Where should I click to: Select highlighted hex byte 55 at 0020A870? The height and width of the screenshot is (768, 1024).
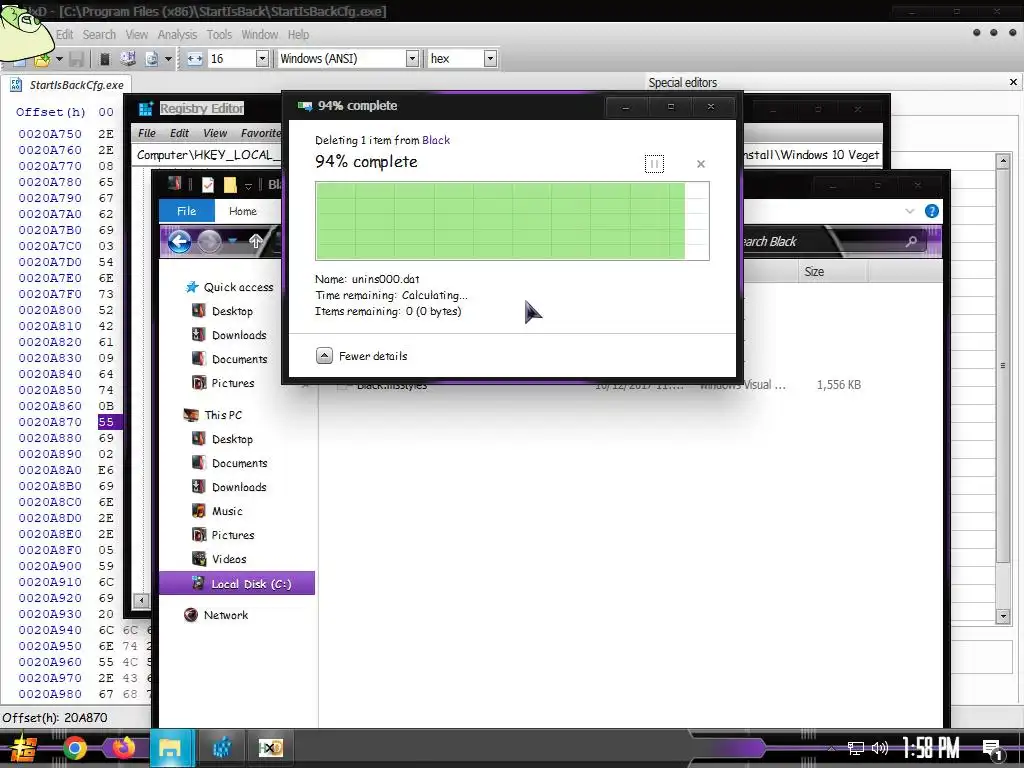[106, 422]
